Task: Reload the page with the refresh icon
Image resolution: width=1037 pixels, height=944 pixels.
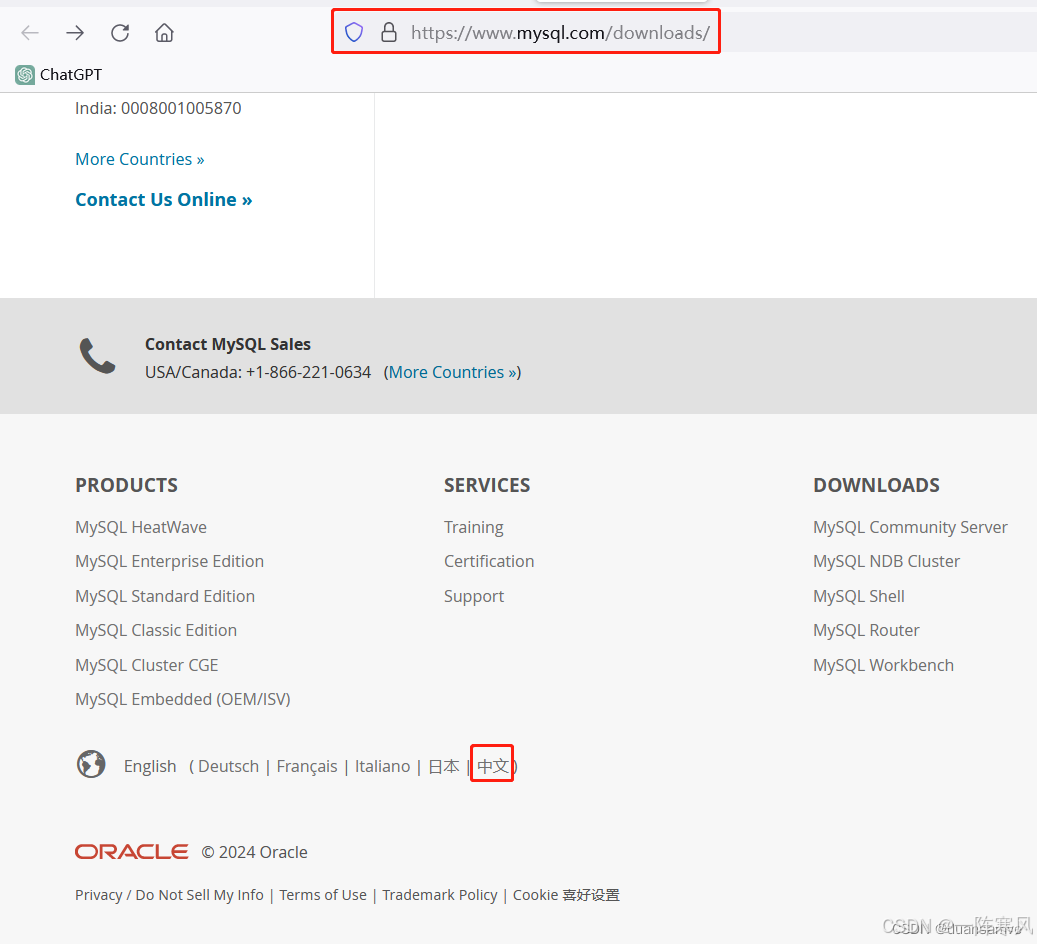Action: point(120,32)
